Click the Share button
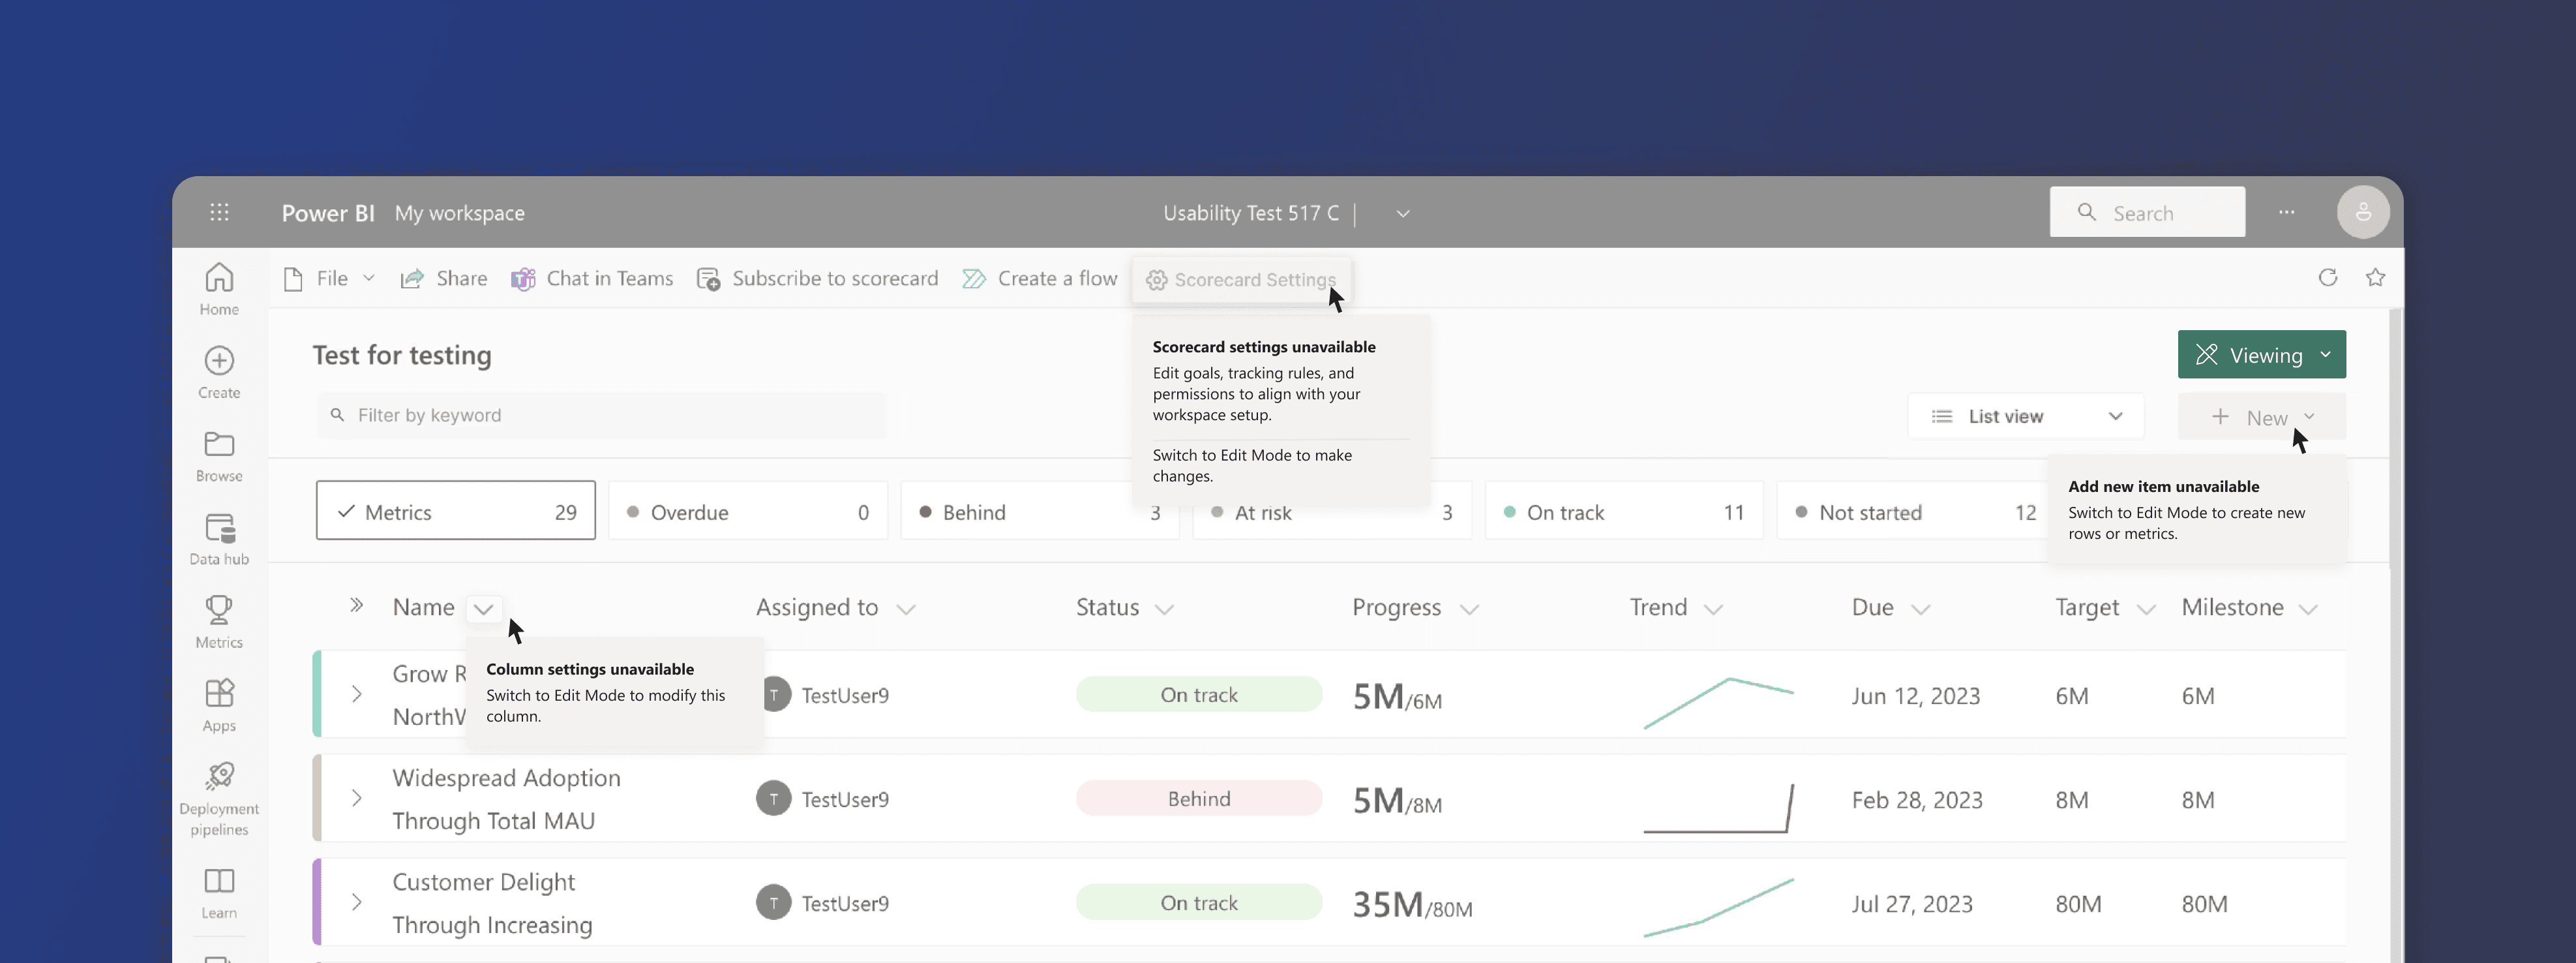This screenshot has width=2576, height=963. [443, 279]
